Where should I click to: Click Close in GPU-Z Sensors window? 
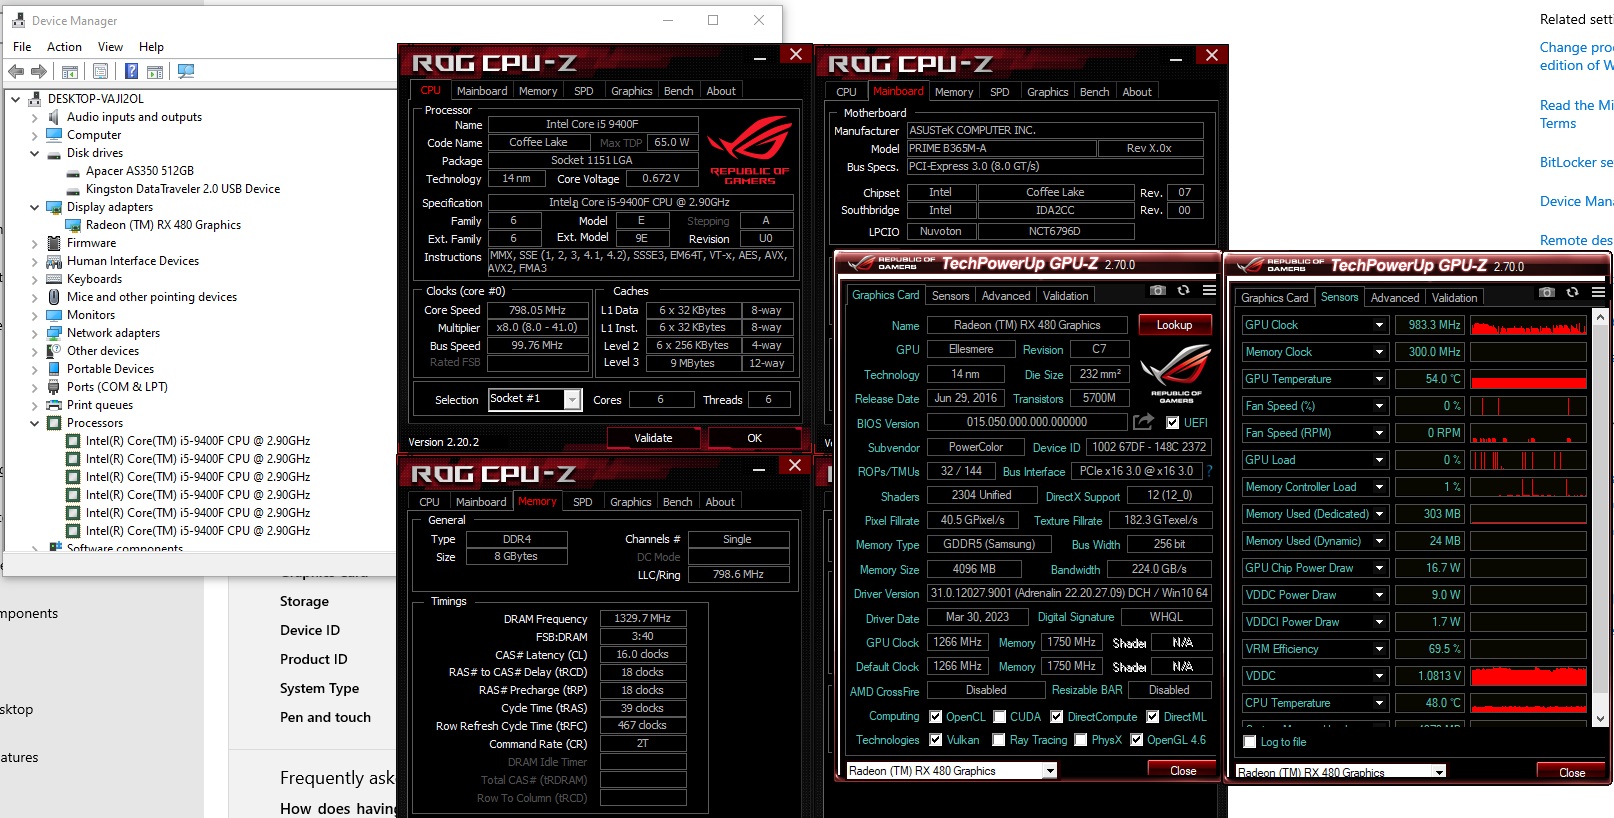click(x=1572, y=773)
